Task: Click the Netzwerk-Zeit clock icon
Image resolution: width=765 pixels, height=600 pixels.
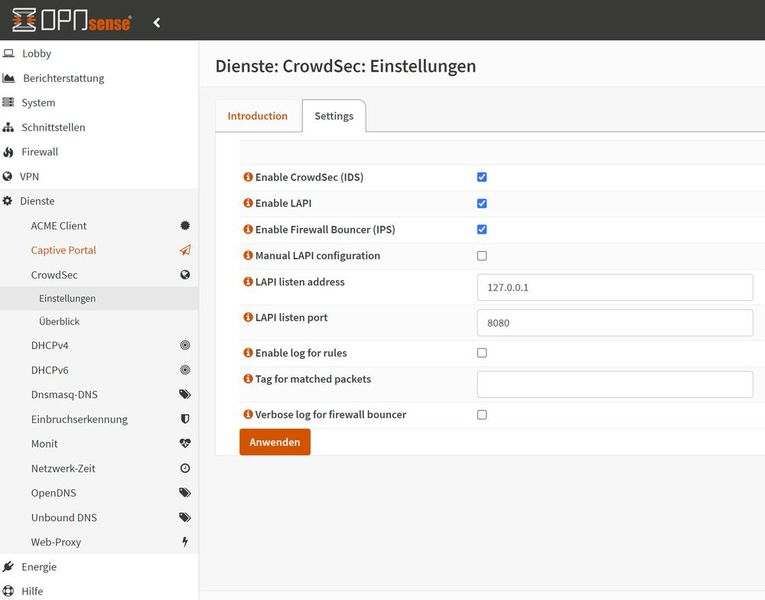Action: pos(185,468)
